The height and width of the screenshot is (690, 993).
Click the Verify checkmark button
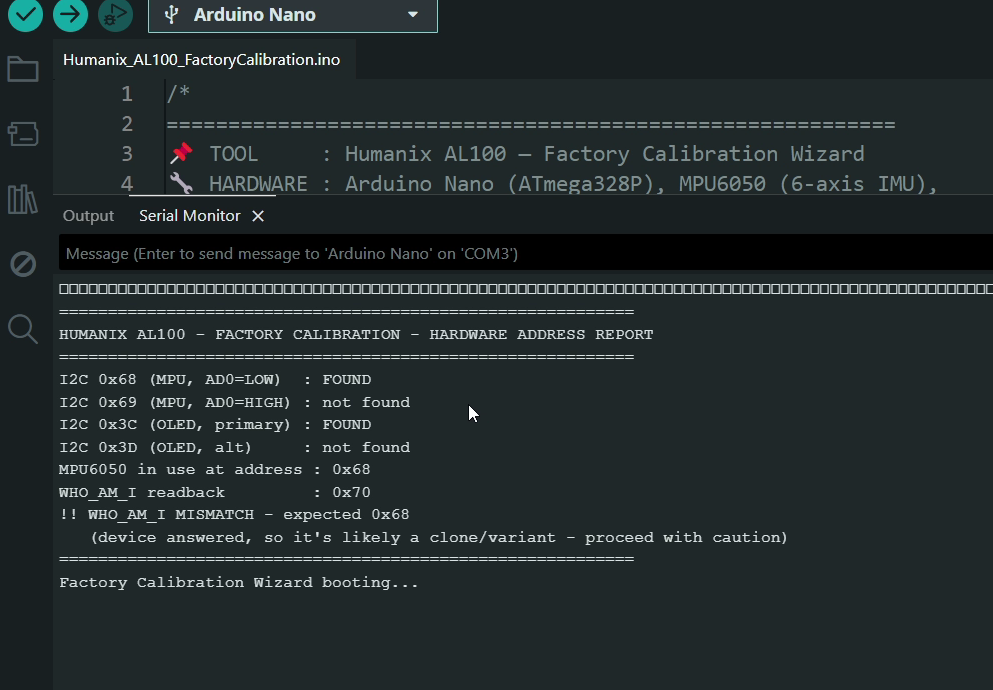25,15
